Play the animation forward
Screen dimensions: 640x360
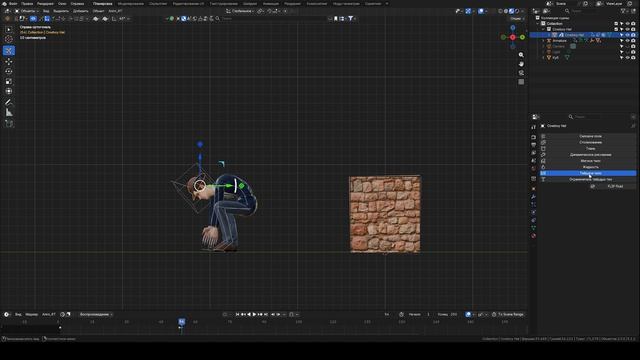254,314
